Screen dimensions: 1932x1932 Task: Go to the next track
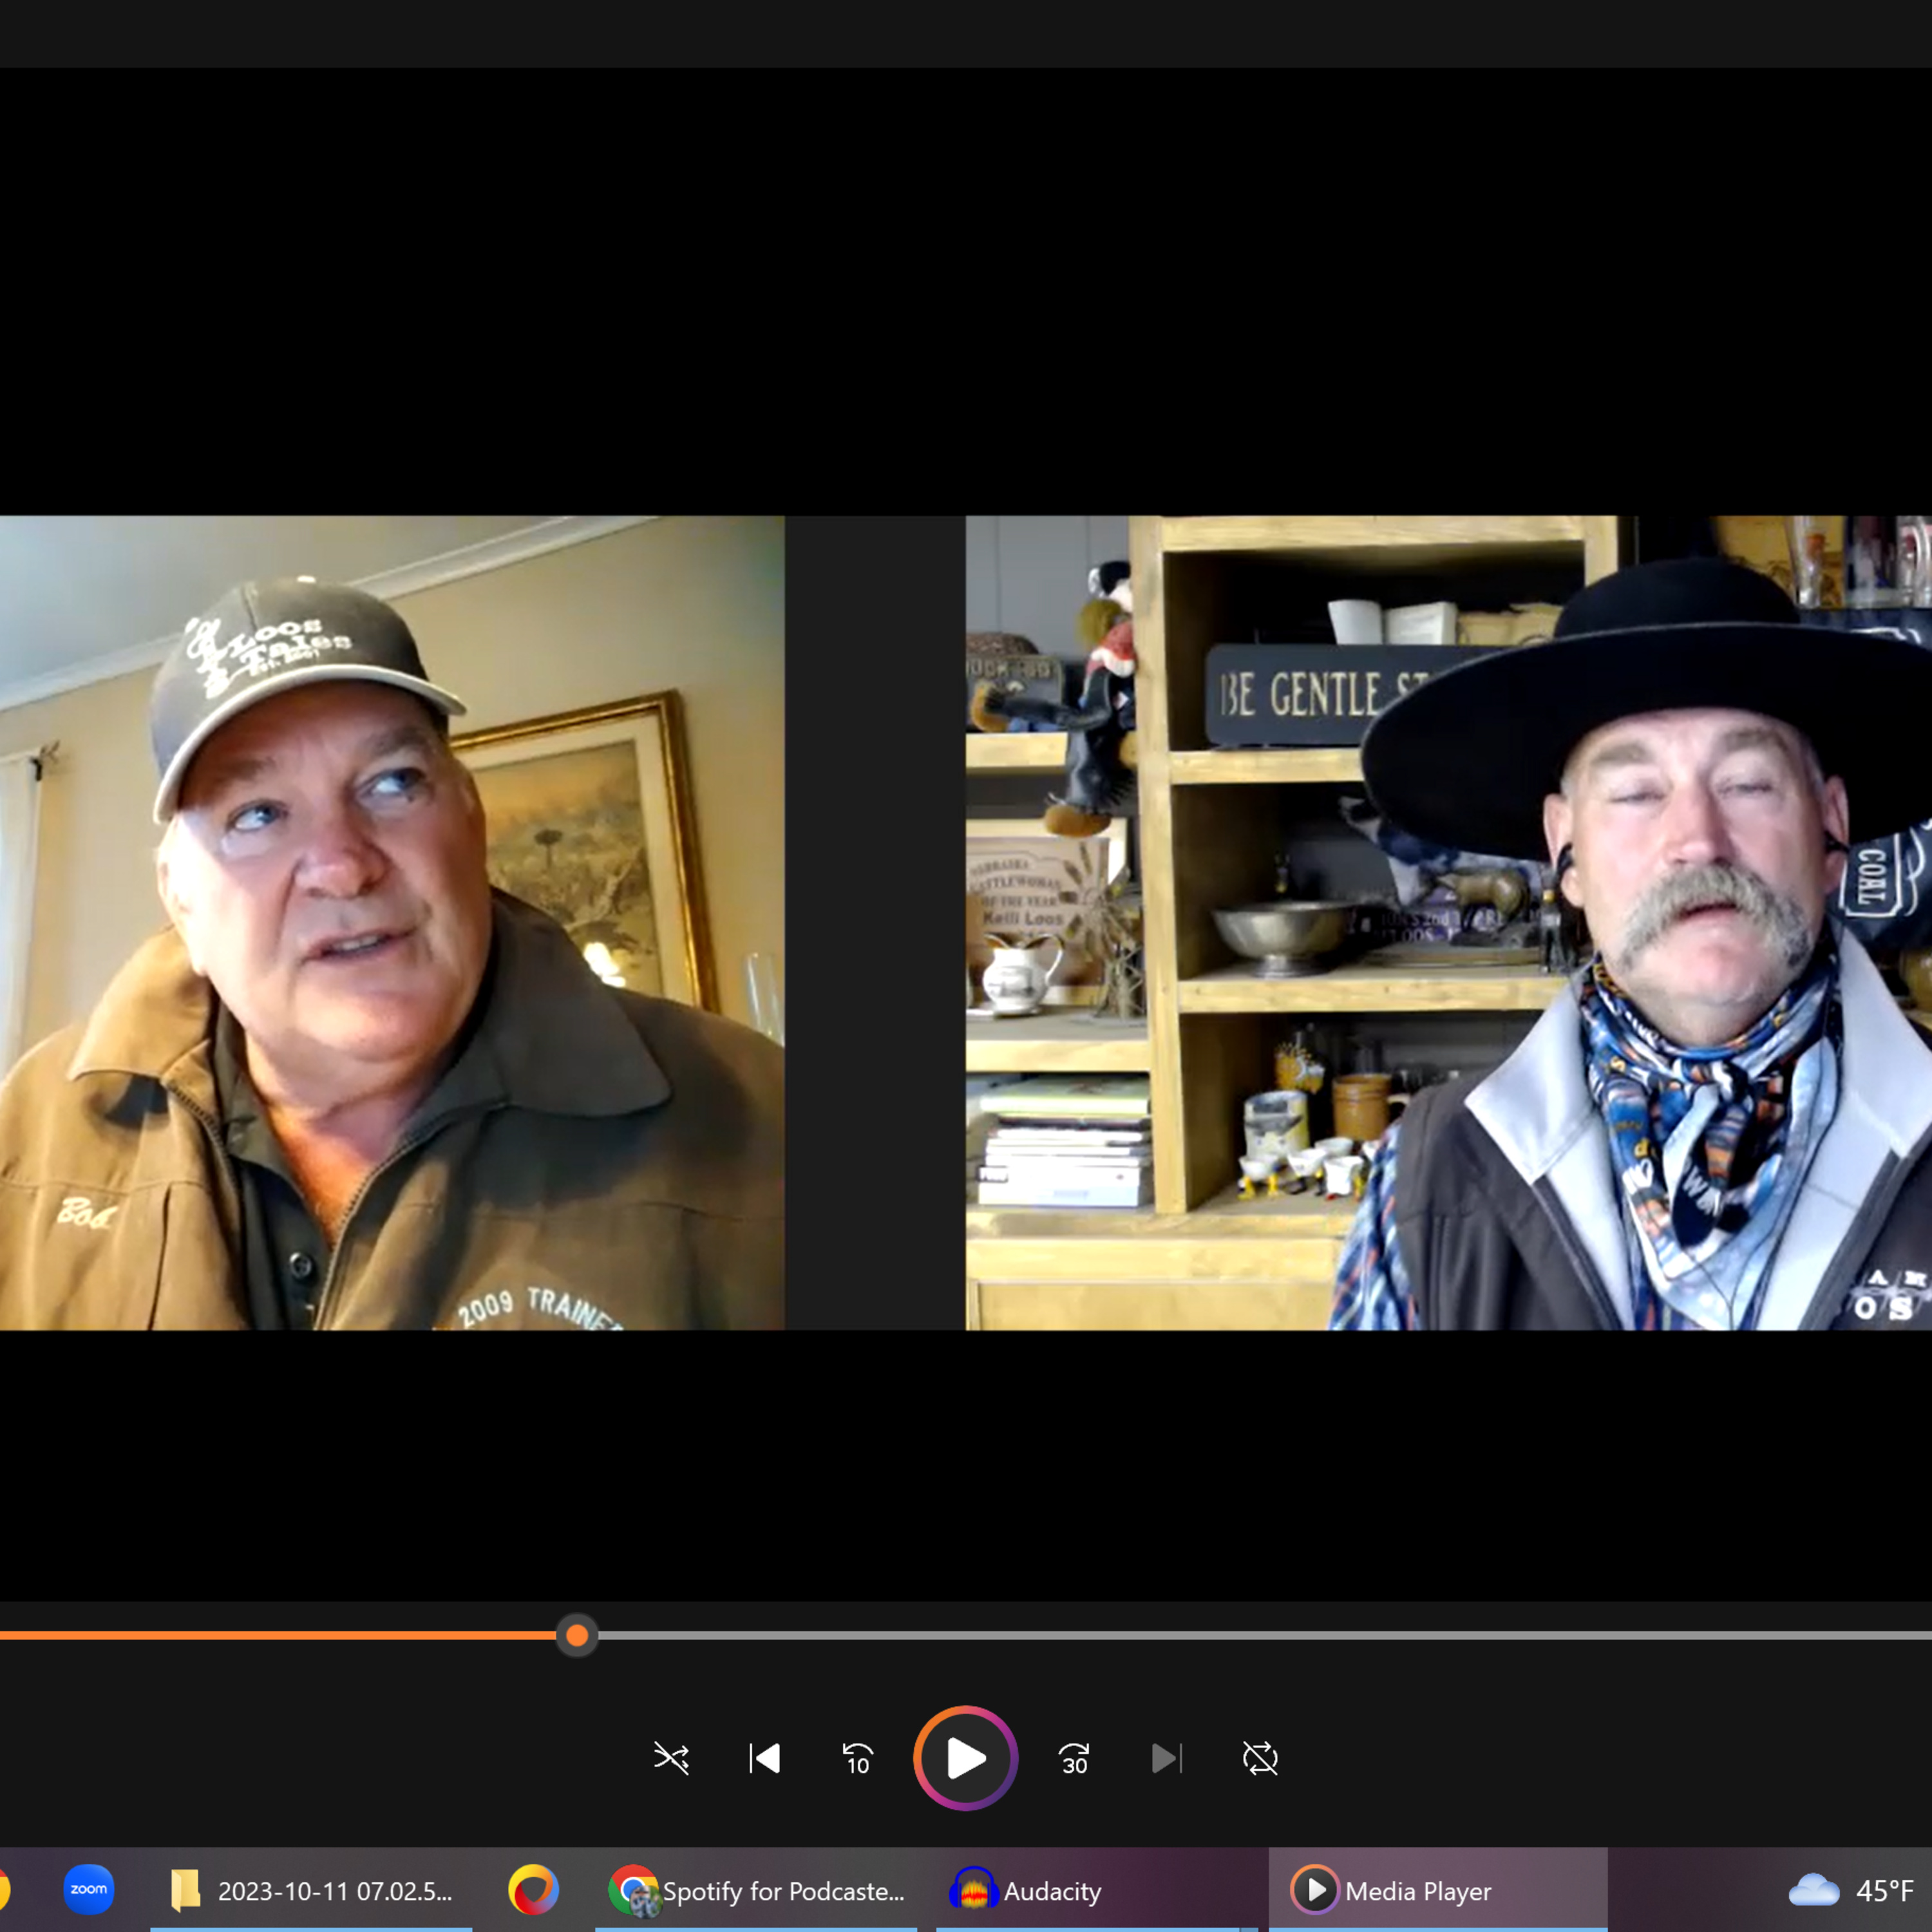(1166, 1758)
